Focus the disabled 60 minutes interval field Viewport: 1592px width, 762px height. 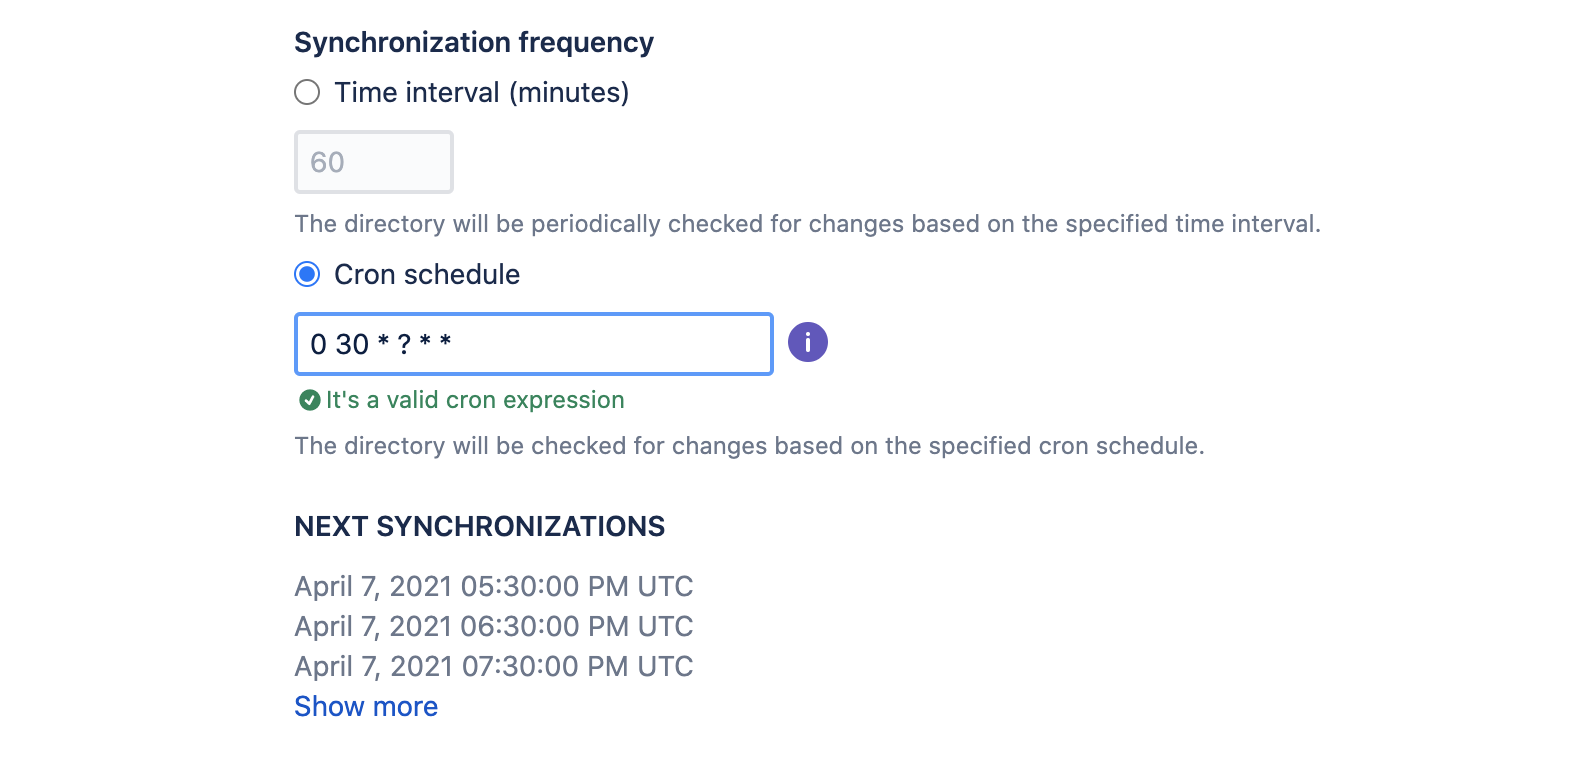click(374, 162)
